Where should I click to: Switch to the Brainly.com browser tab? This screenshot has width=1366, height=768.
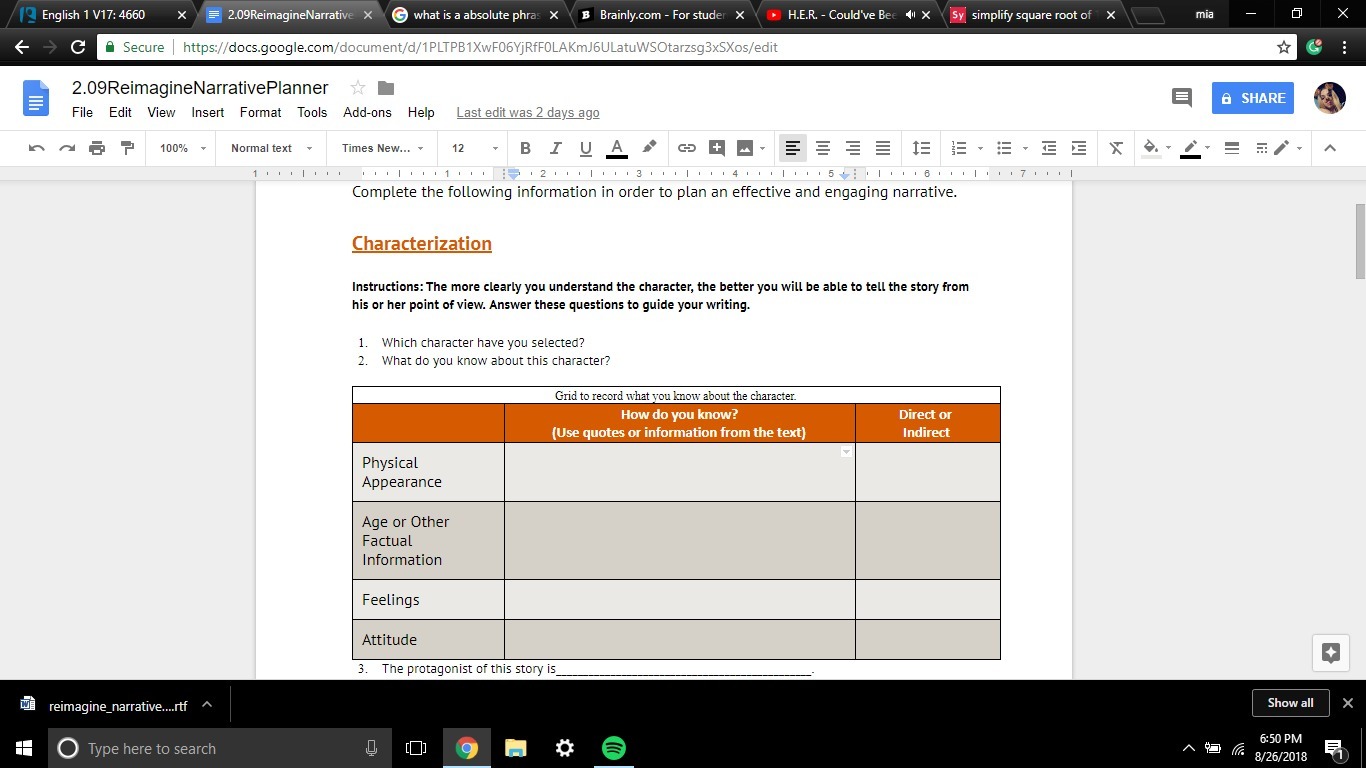click(660, 15)
